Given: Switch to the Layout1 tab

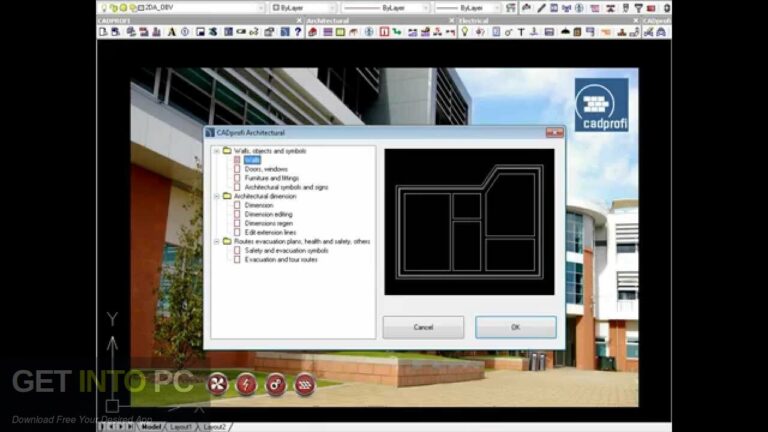Looking at the screenshot, I should [181, 427].
